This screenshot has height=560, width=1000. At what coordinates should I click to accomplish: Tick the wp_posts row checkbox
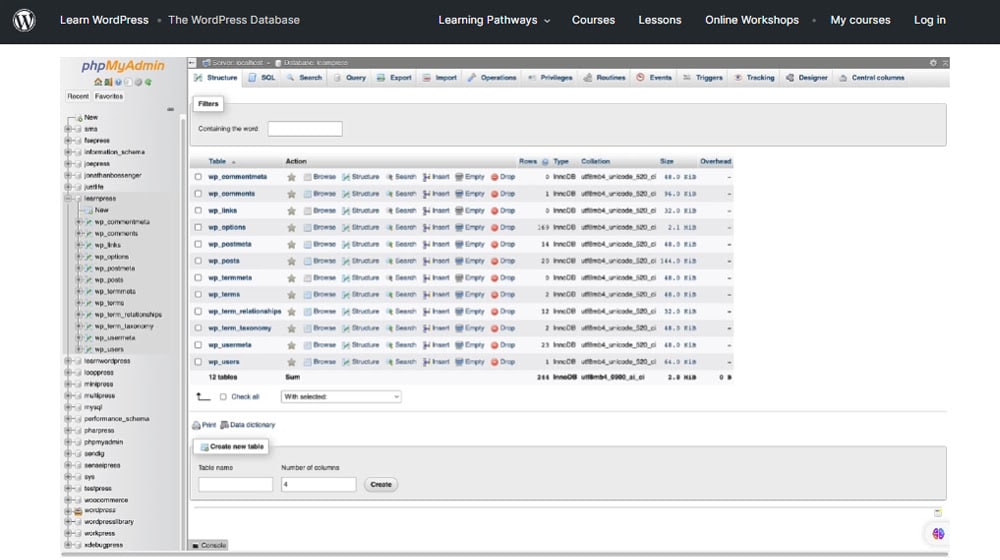(x=198, y=261)
